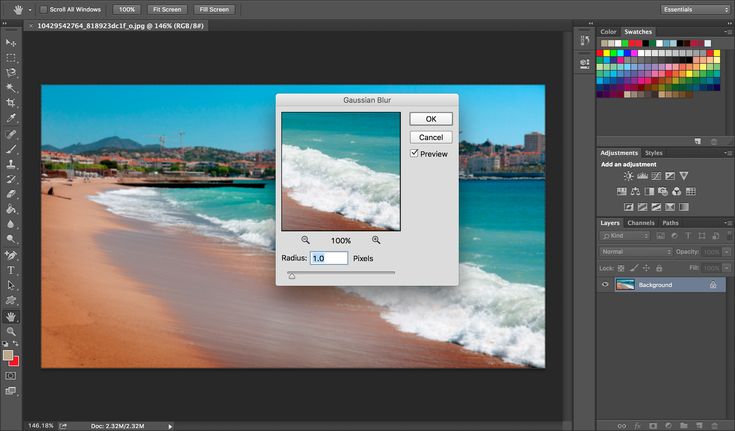Image resolution: width=735 pixels, height=431 pixels.
Task: Select the Dodge tool
Action: point(11,239)
